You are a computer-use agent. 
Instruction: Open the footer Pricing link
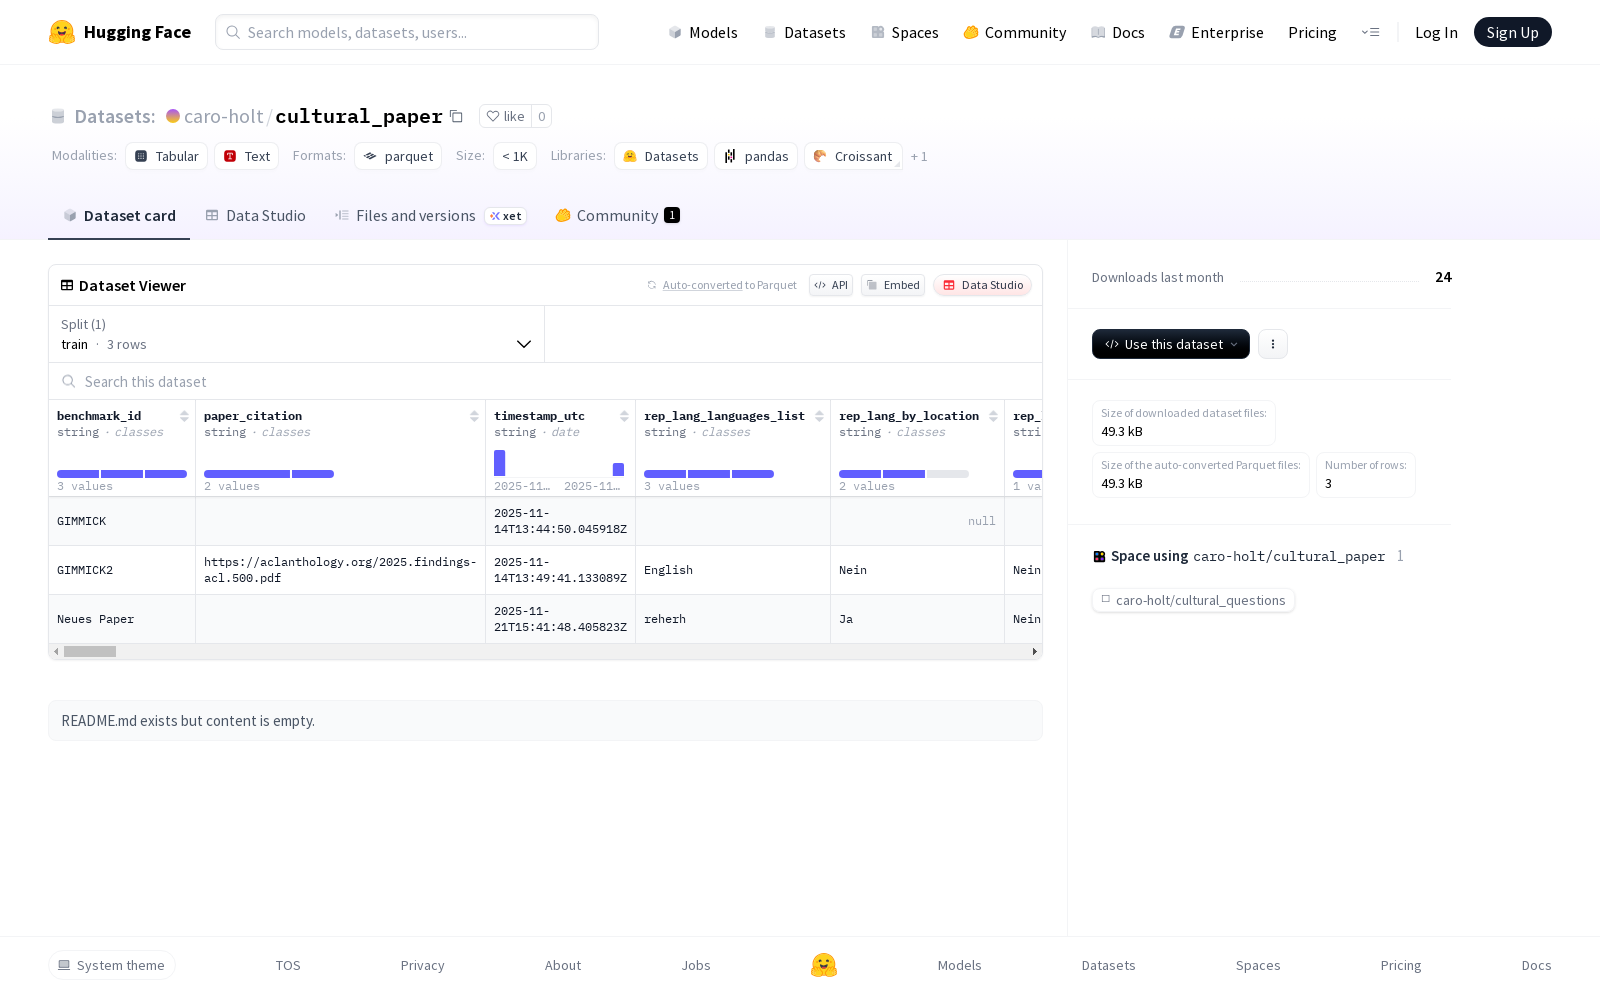click(1401, 965)
